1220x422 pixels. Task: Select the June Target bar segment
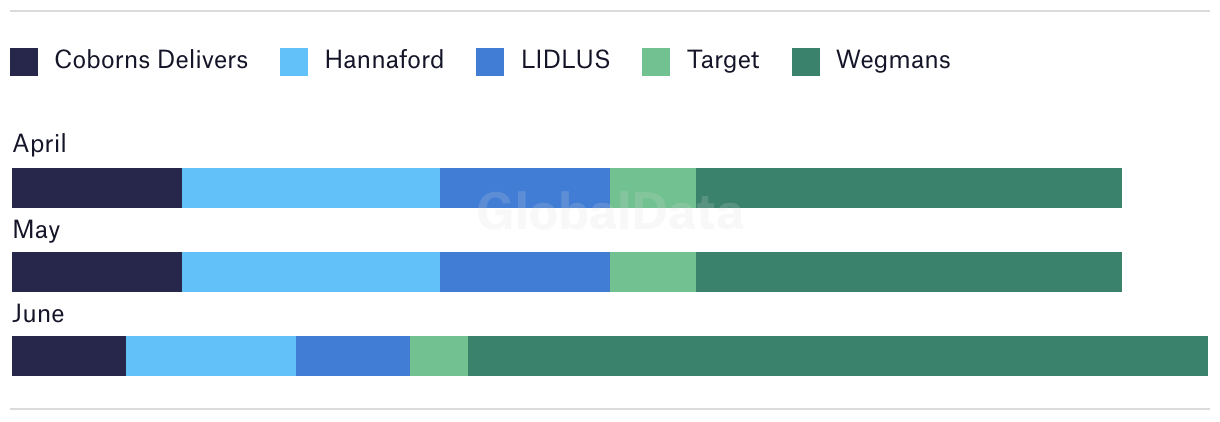[x=439, y=356]
